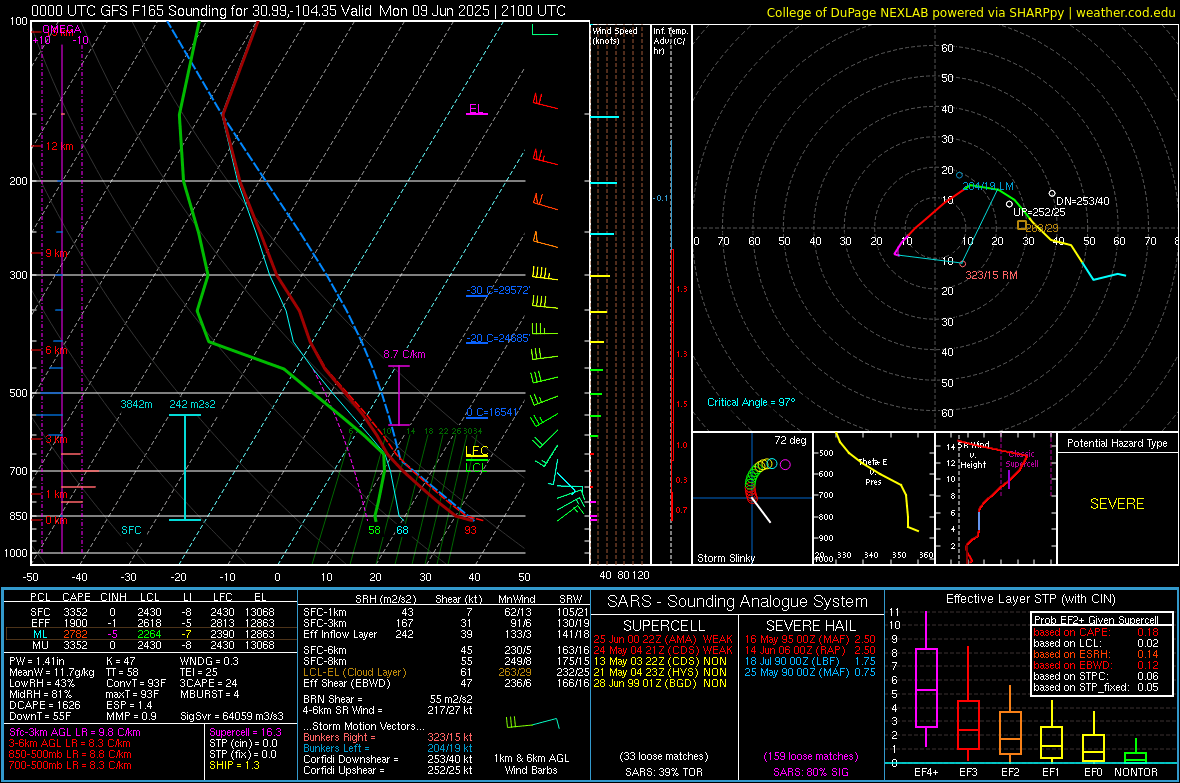Click the '3842m' effective layer height text
The width and height of the screenshot is (1180, 783).
coord(136,404)
